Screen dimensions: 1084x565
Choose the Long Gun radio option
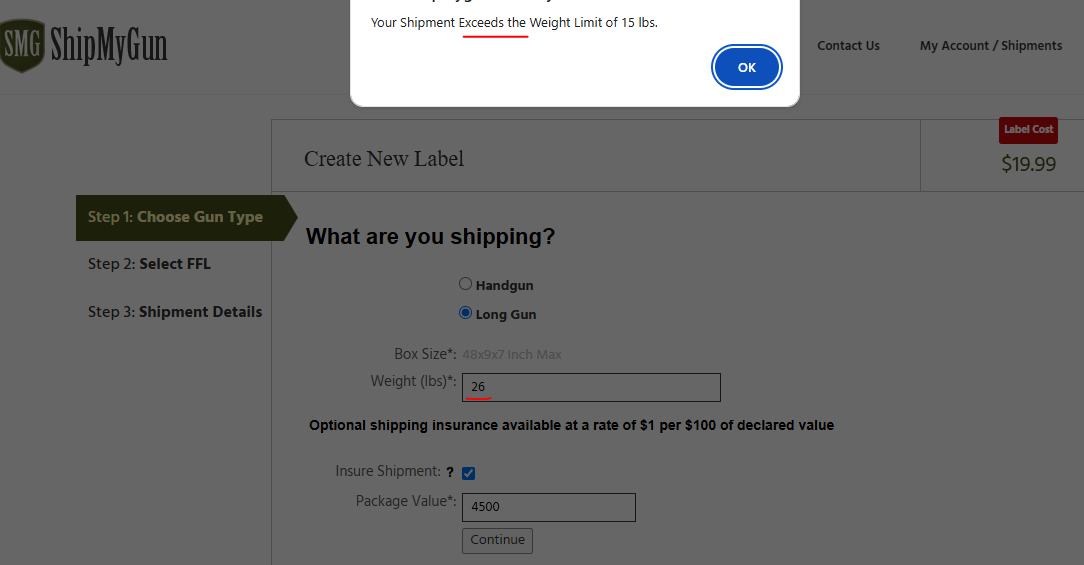[x=466, y=313]
